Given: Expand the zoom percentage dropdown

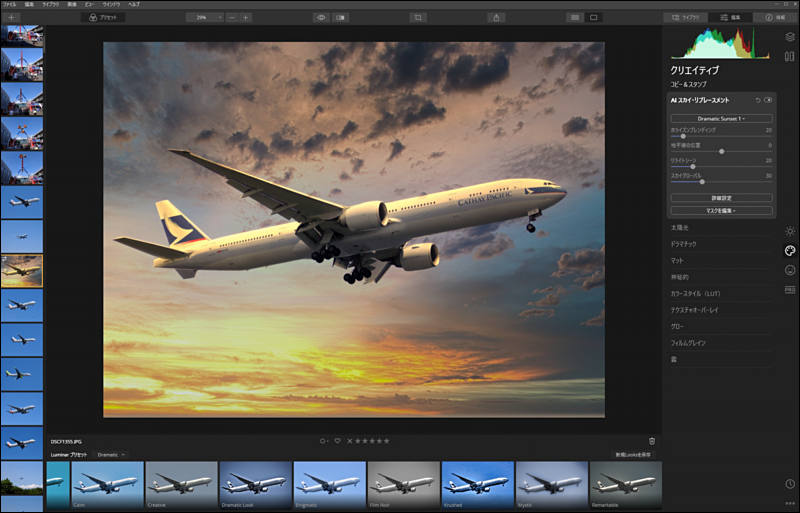Looking at the screenshot, I should coord(205,17).
